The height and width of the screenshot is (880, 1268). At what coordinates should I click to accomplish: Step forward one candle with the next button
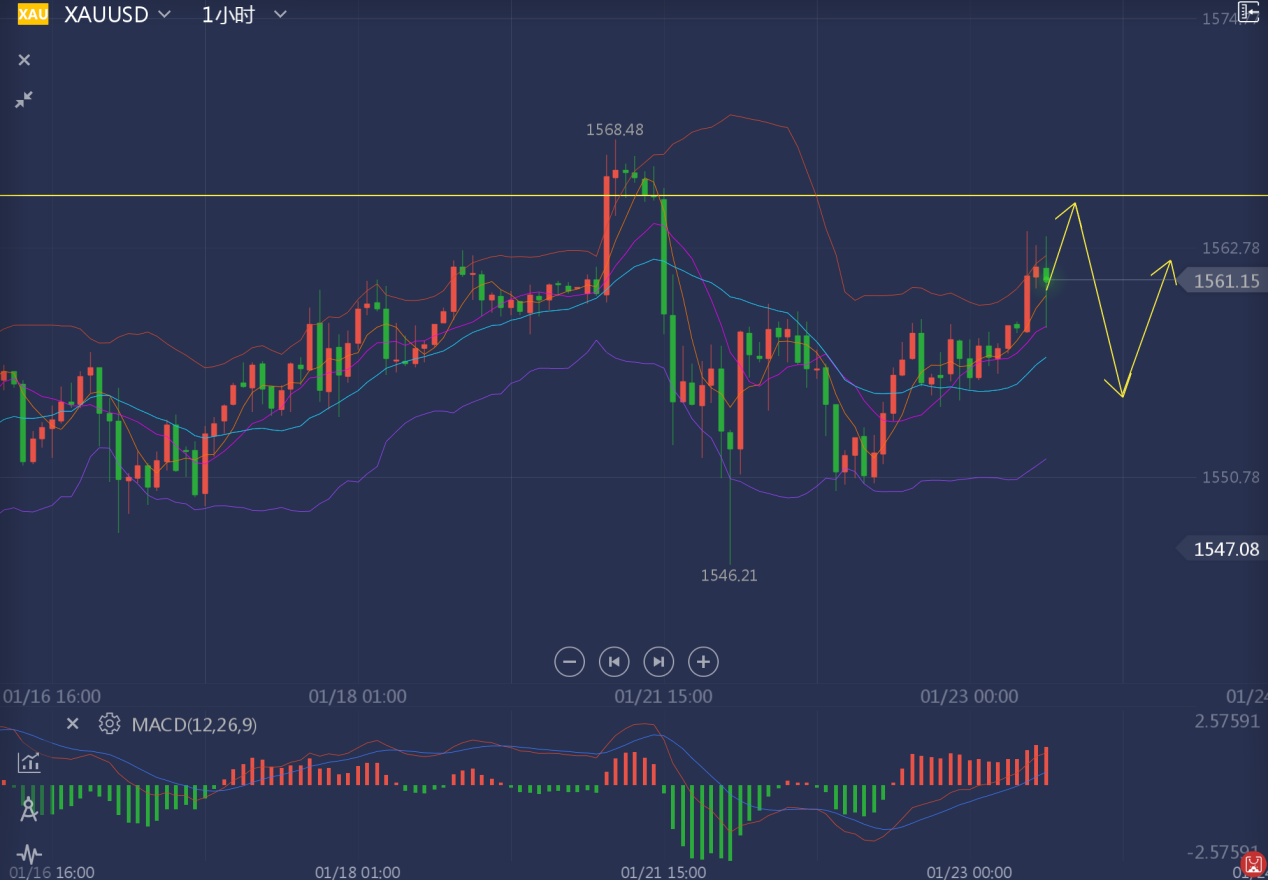tap(658, 661)
